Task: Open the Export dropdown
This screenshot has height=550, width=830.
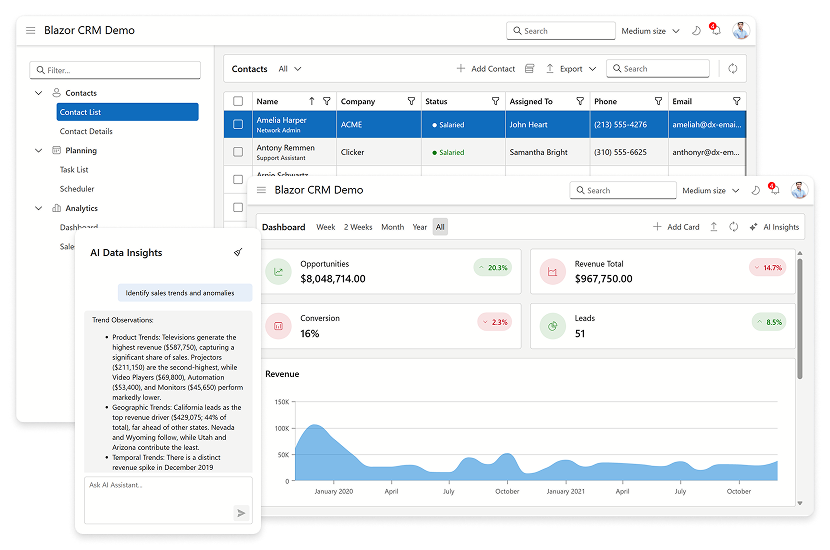Action: (x=571, y=69)
